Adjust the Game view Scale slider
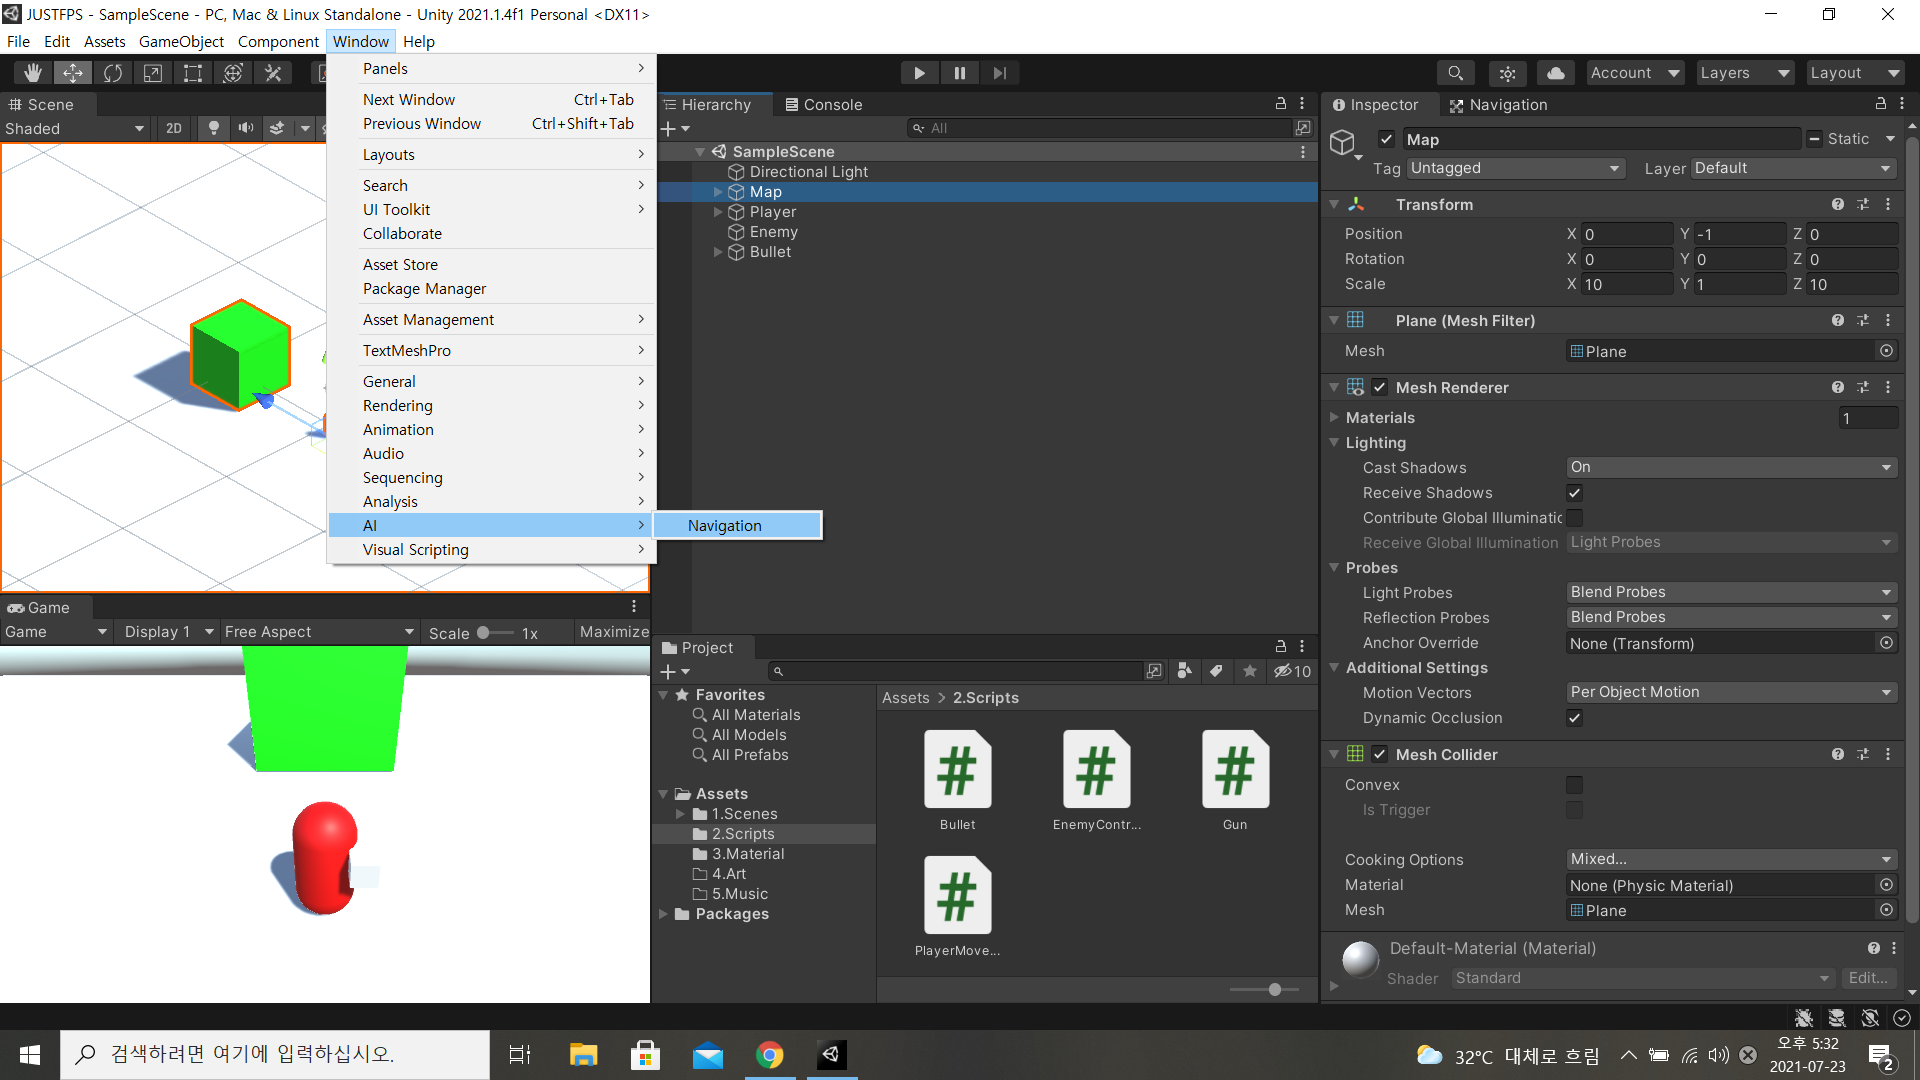1920x1080 pixels. (x=484, y=633)
